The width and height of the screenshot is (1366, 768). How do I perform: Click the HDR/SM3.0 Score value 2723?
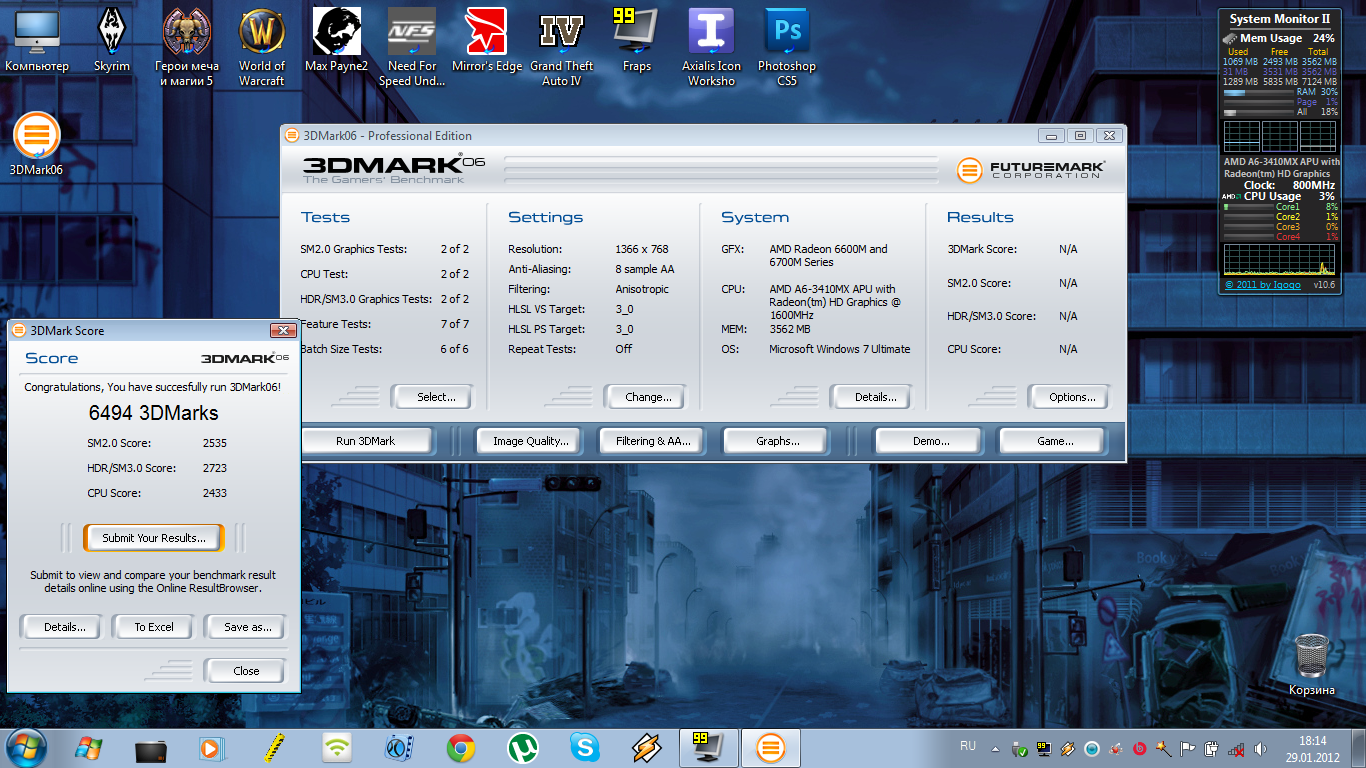[x=214, y=468]
